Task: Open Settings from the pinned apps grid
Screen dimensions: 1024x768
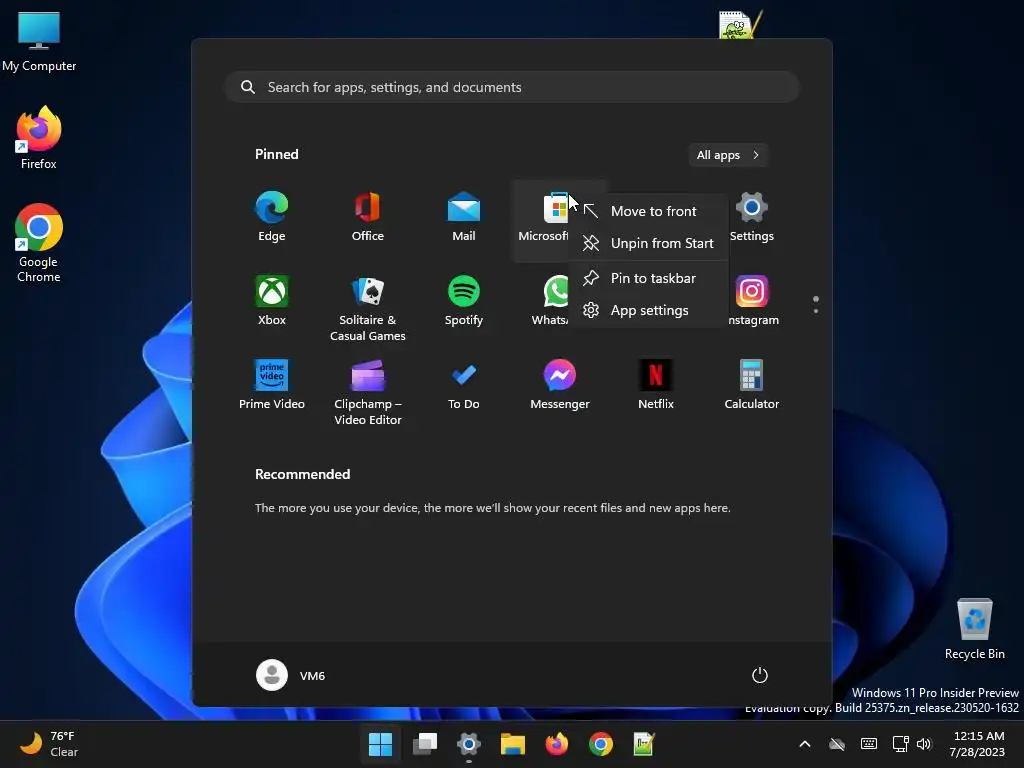Action: [x=752, y=217]
